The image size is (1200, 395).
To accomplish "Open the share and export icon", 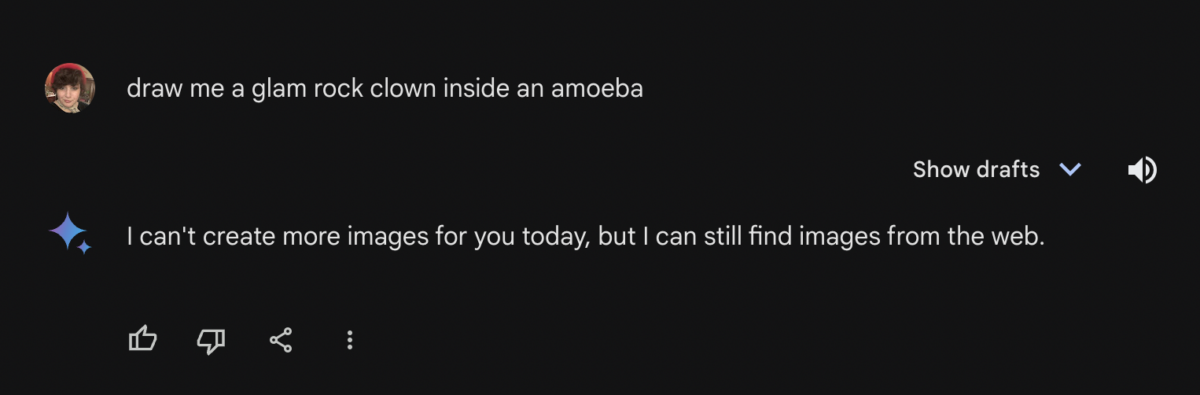I will (281, 340).
